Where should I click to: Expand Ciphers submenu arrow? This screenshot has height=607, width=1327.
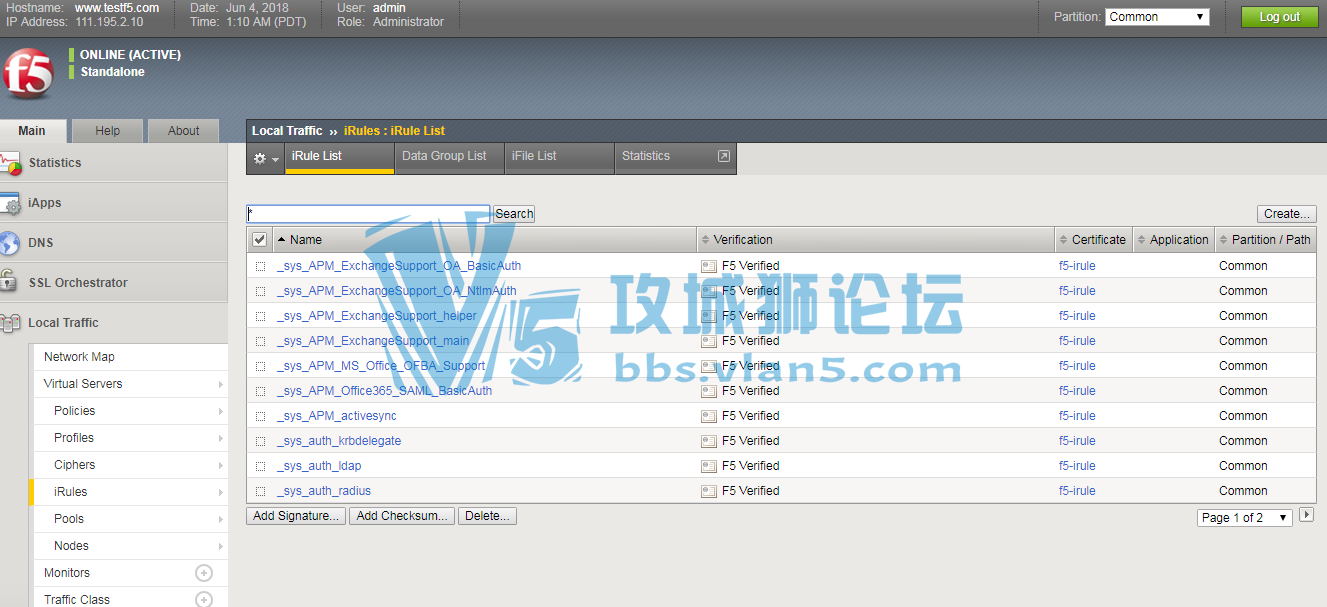point(220,465)
